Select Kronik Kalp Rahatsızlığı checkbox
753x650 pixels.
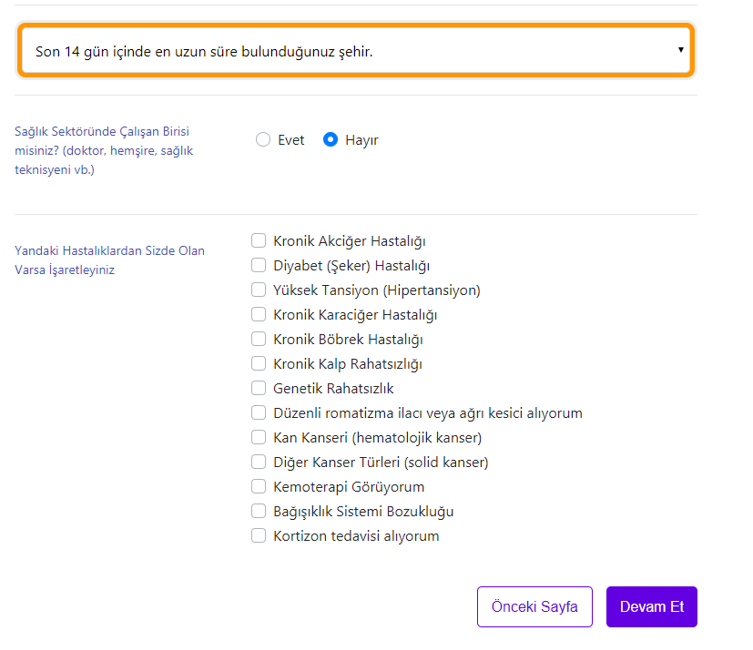pos(259,364)
